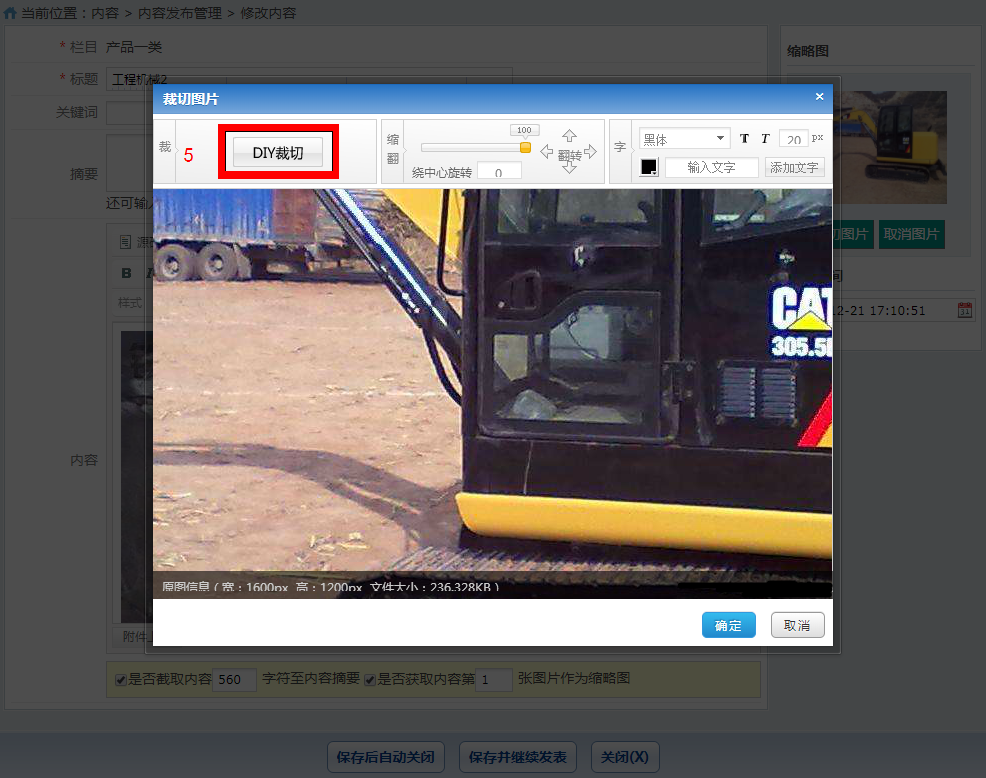This screenshot has height=778, width=986.
Task: Flip the image upward using the up arrow
Action: click(x=569, y=136)
